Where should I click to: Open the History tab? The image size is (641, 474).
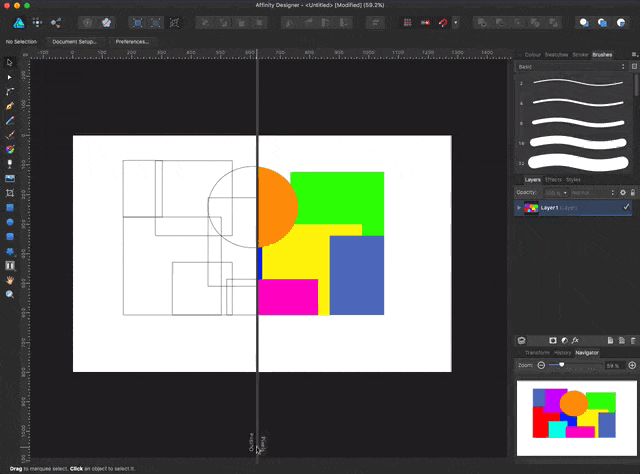pos(563,352)
